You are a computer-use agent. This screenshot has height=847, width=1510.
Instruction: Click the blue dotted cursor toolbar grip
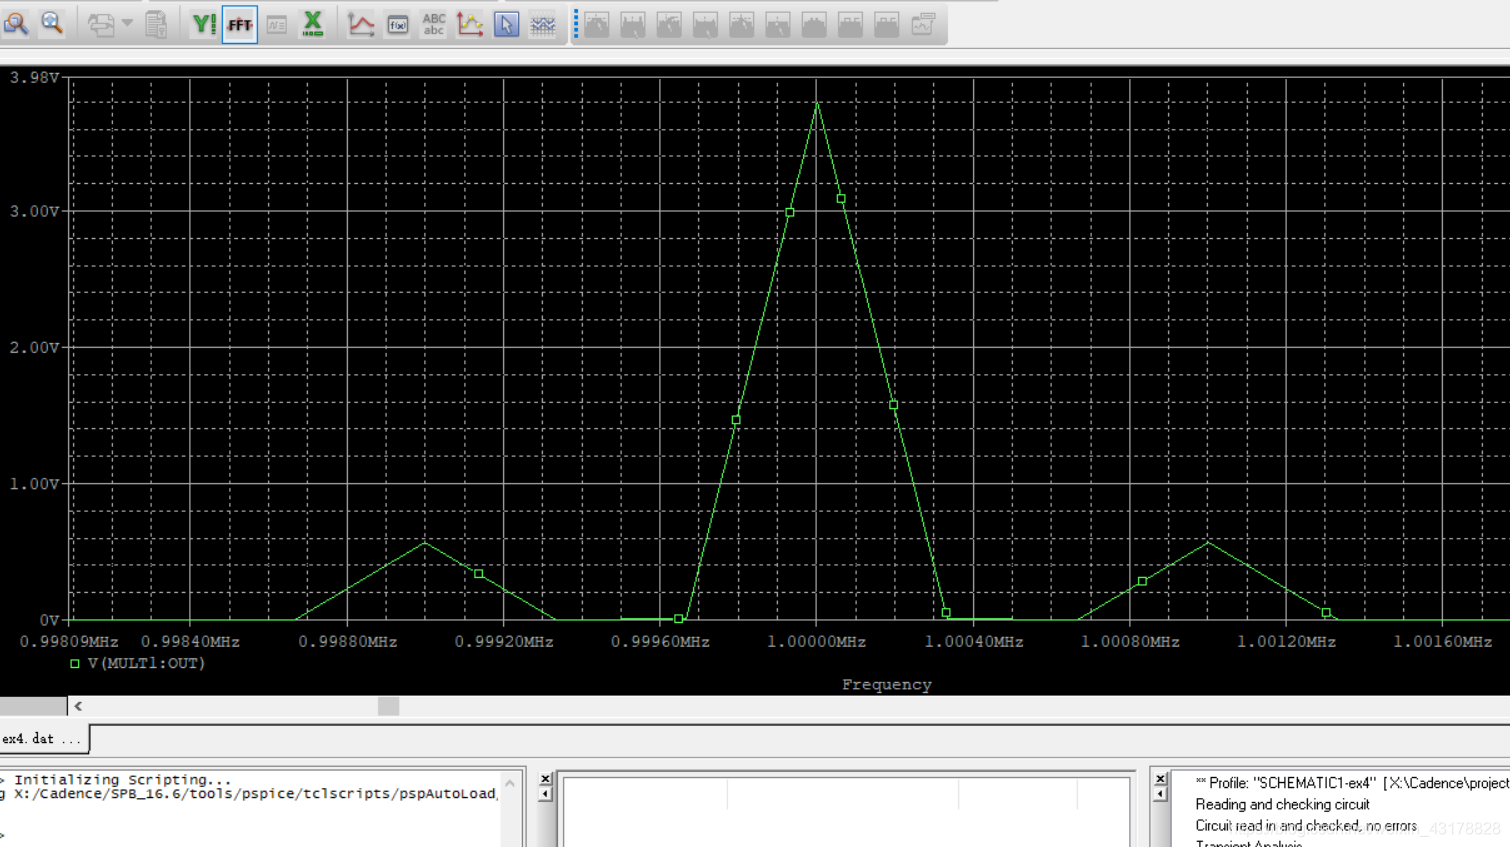click(x=576, y=24)
